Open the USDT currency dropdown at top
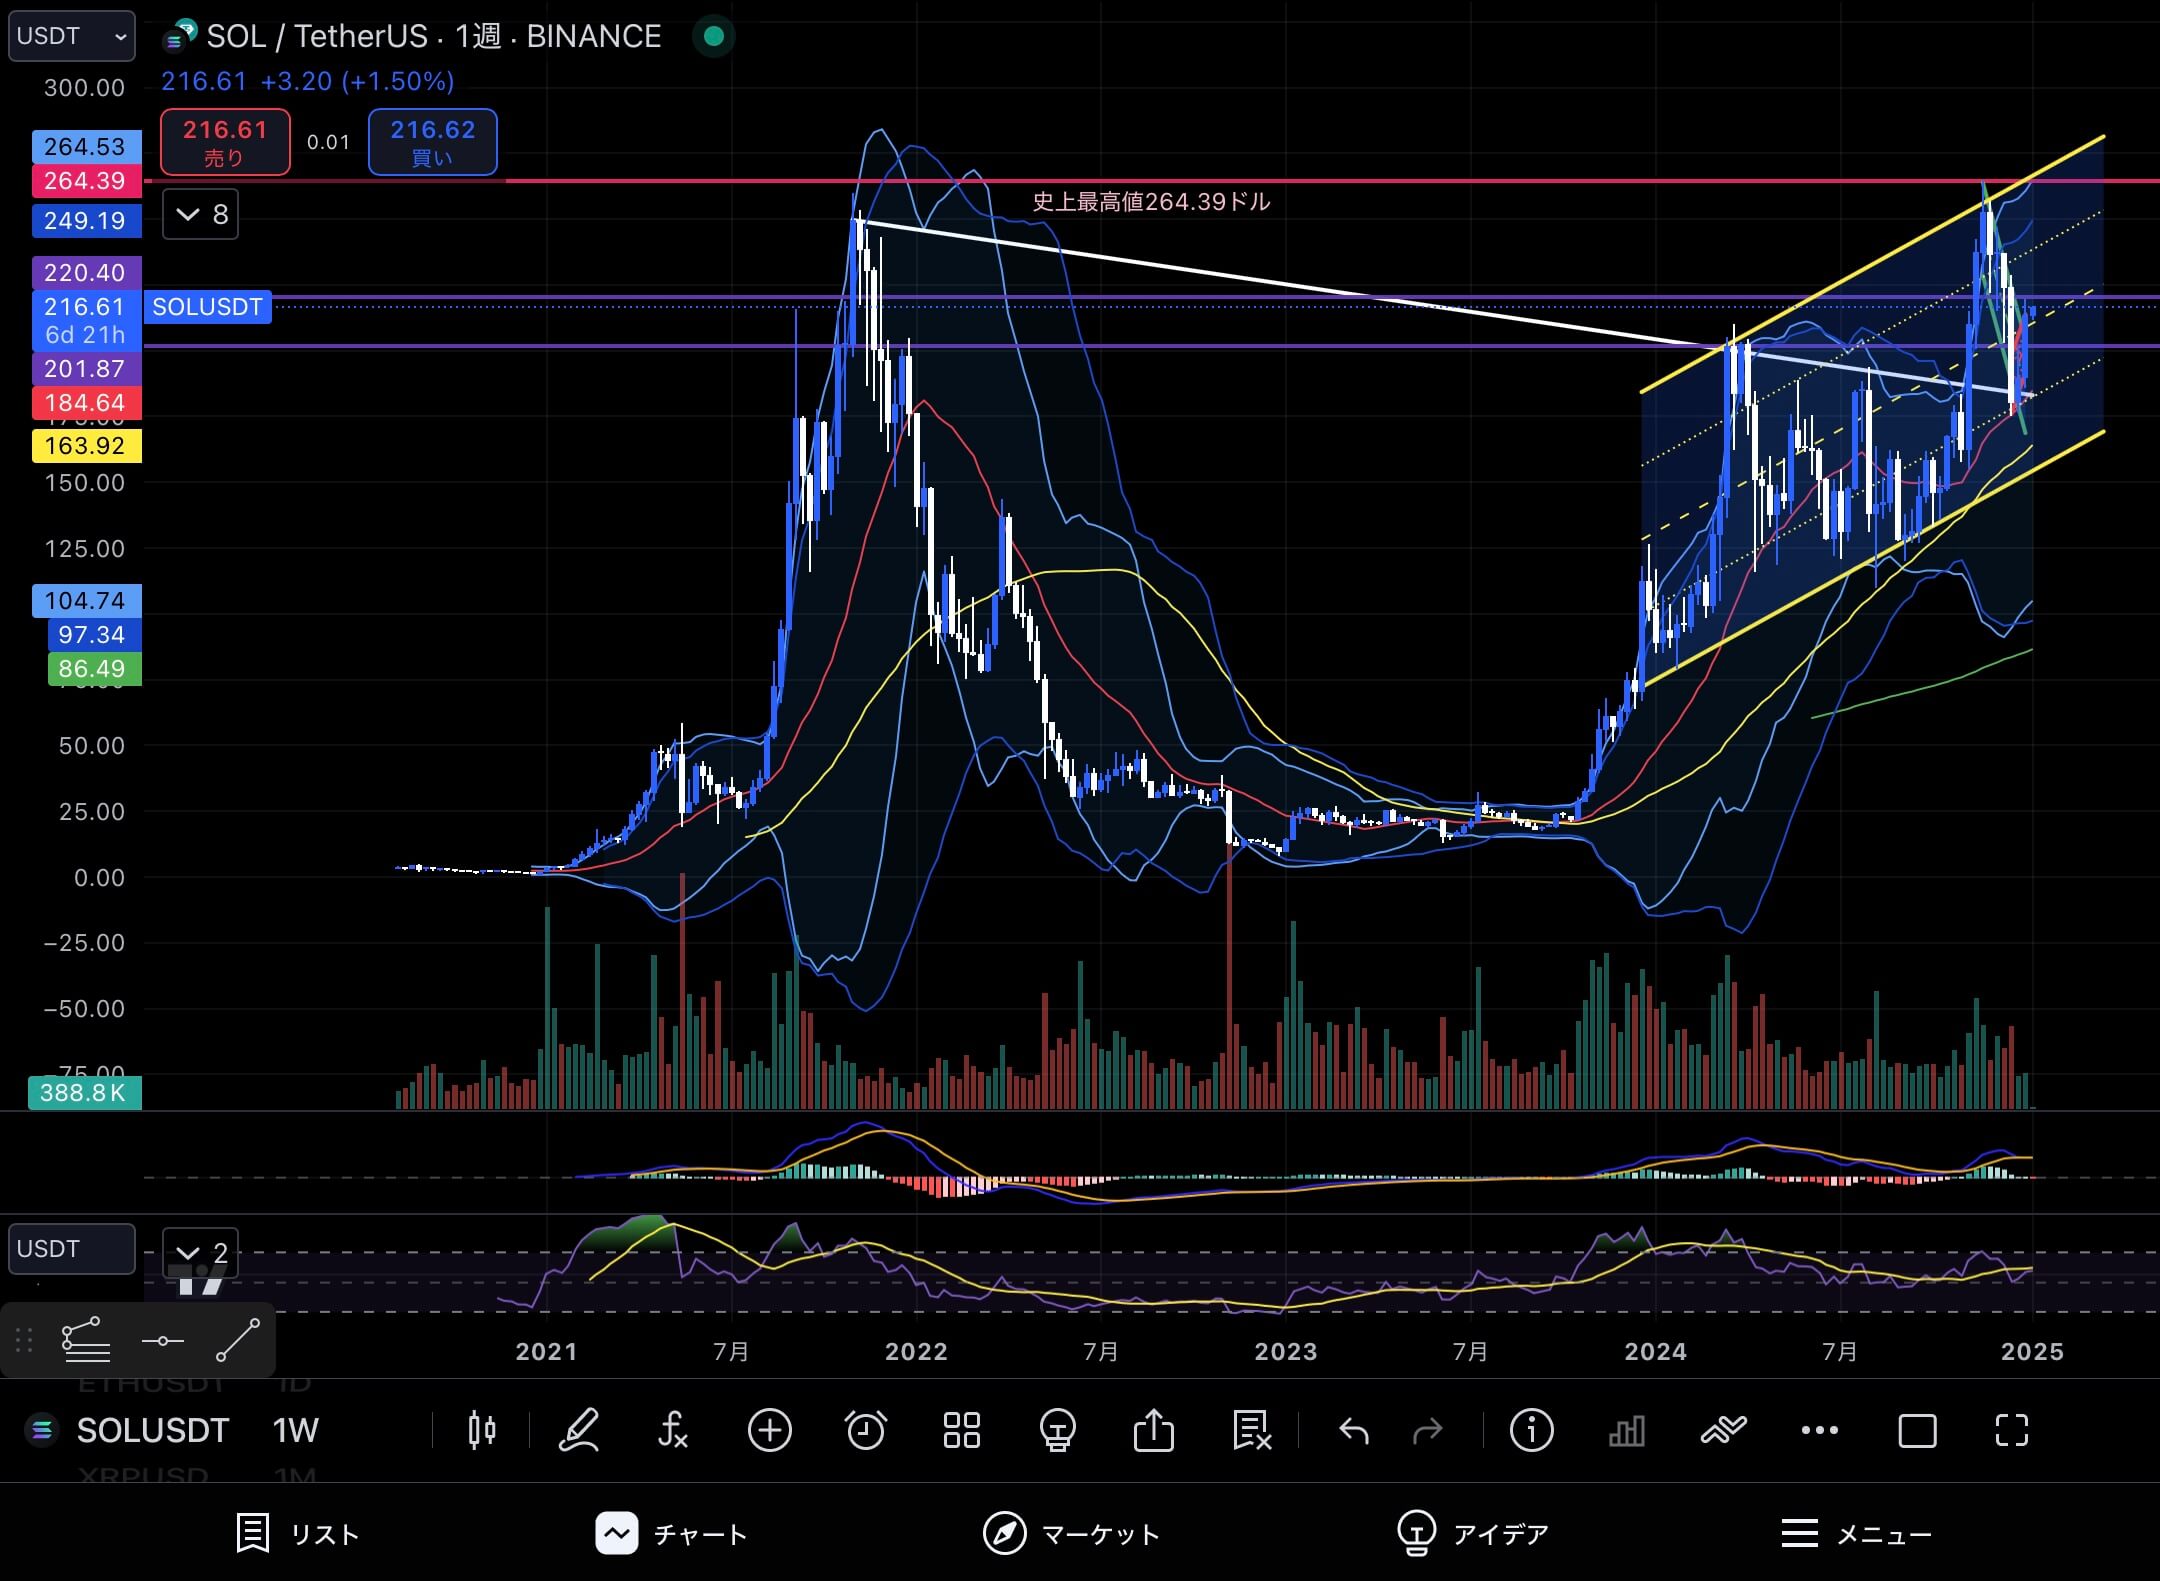2160x1581 pixels. (72, 36)
